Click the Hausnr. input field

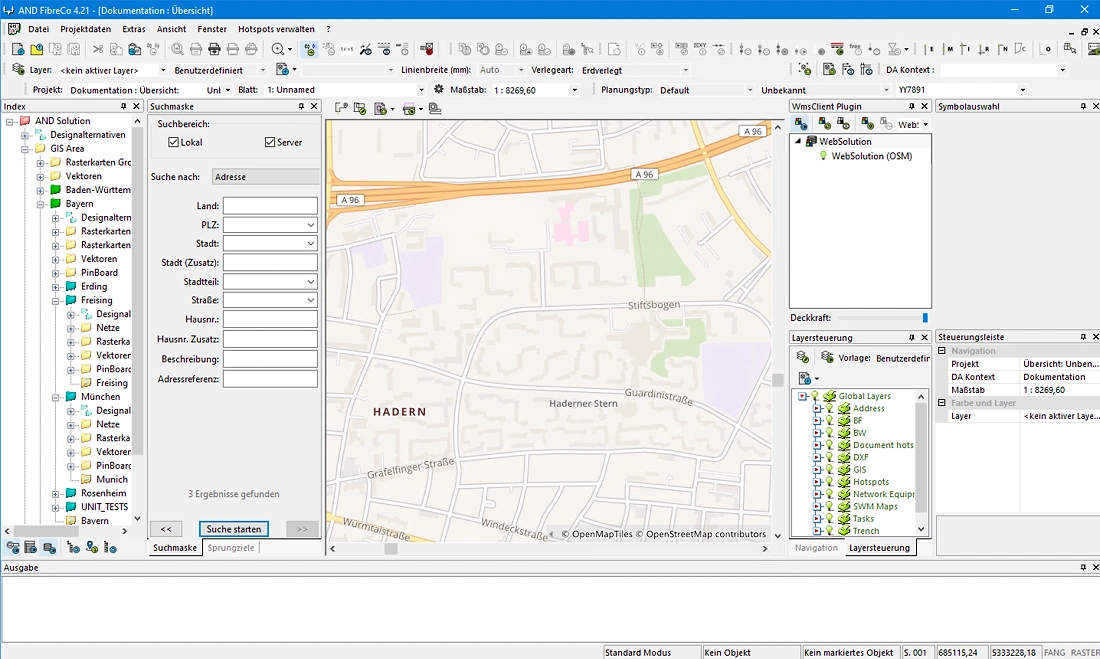click(x=270, y=319)
